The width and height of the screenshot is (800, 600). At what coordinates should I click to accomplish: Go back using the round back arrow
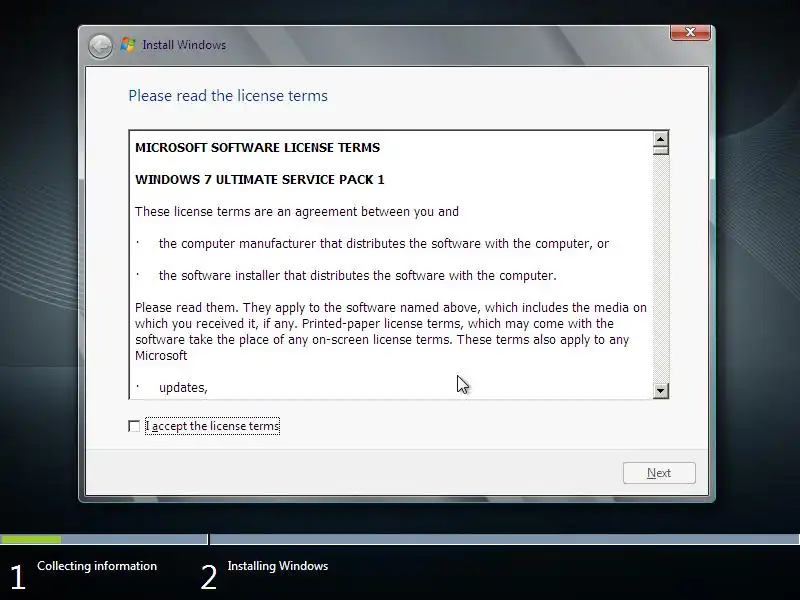(x=100, y=46)
